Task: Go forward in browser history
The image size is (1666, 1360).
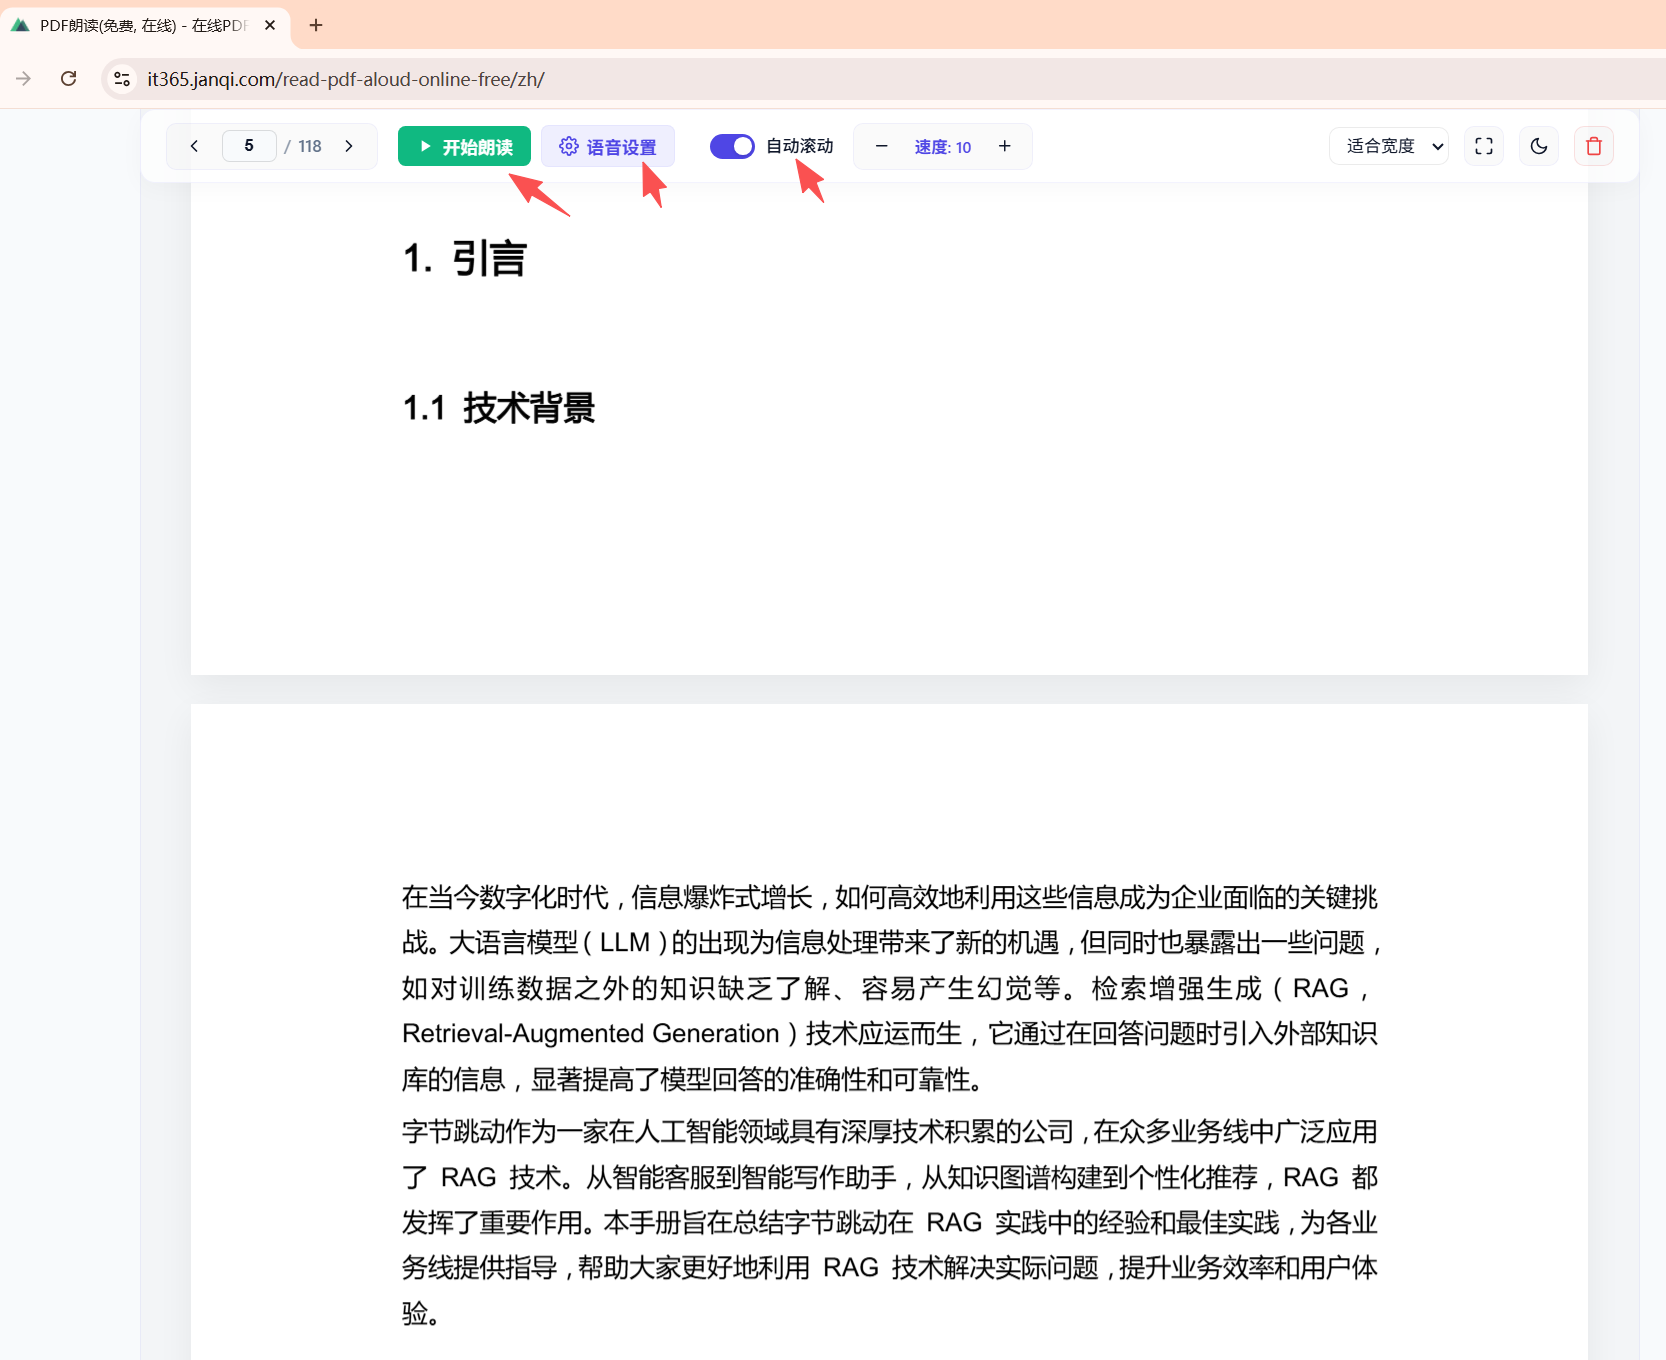Action: pyautogui.click(x=24, y=78)
